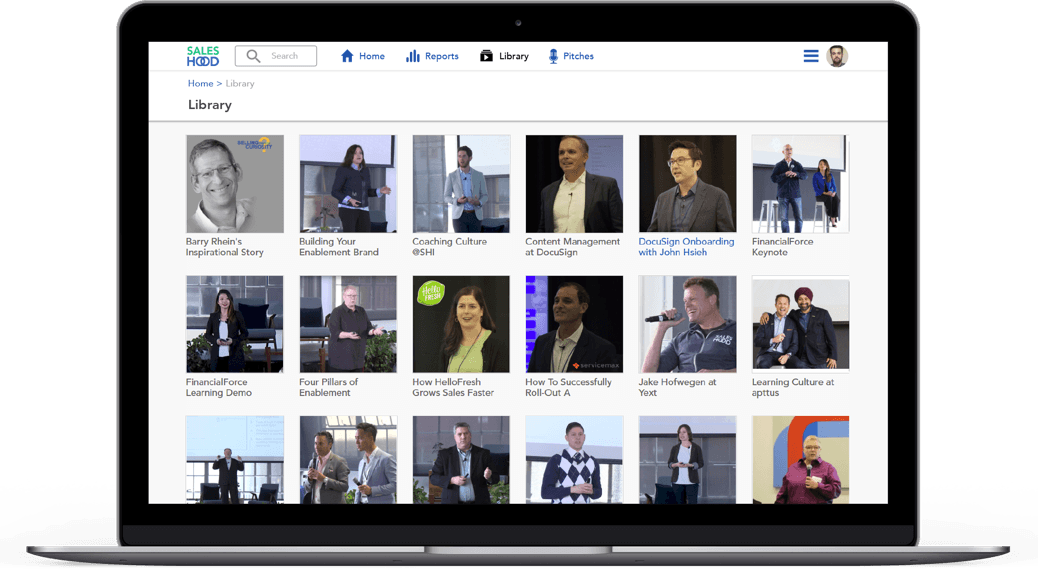Click the Library breadcrumb text

tap(240, 83)
